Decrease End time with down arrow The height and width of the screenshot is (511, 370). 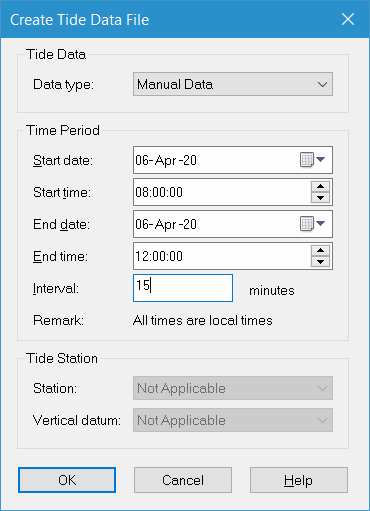(320, 262)
